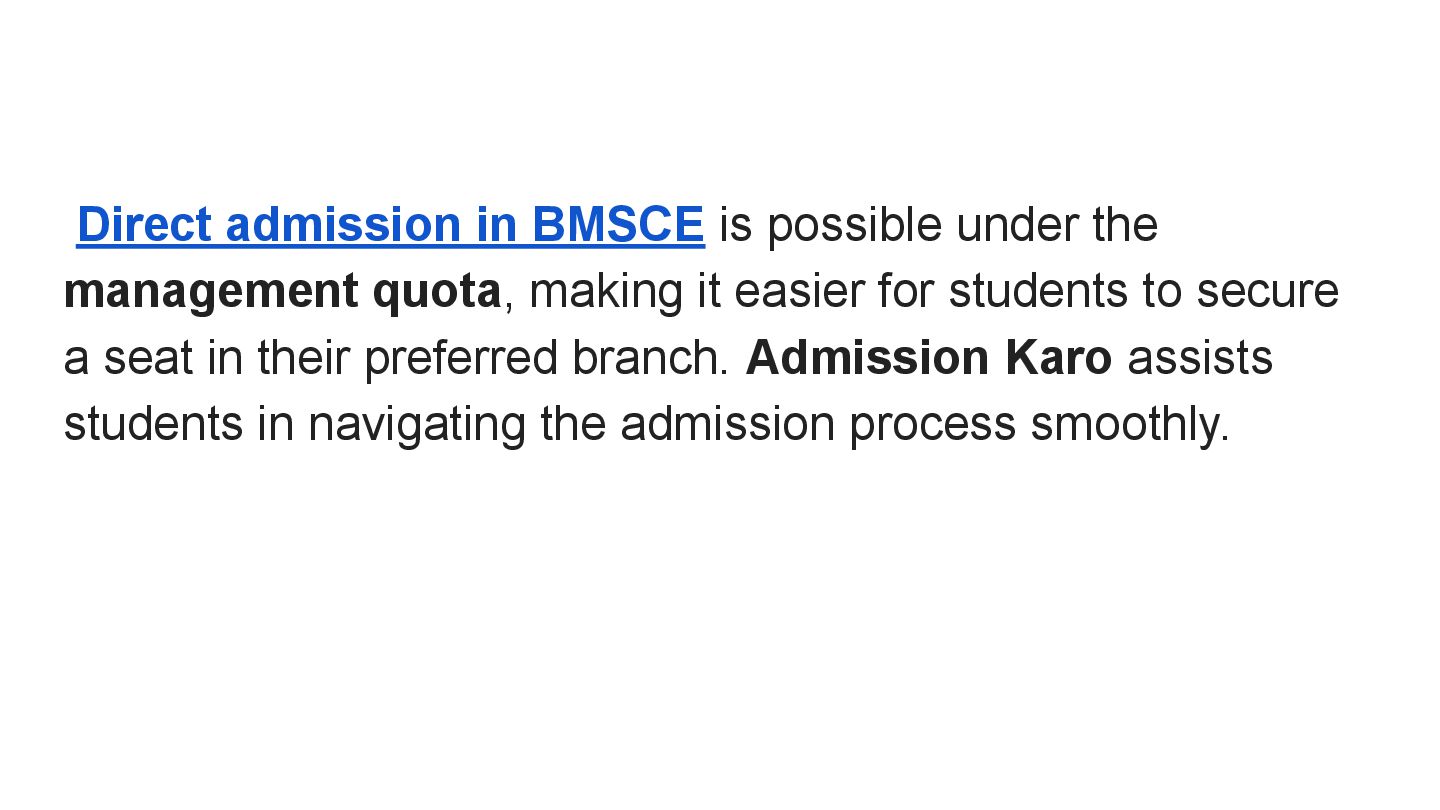This screenshot has width=1440, height=810.
Task: Click on the word "secure"
Action: pyautogui.click(x=1267, y=292)
